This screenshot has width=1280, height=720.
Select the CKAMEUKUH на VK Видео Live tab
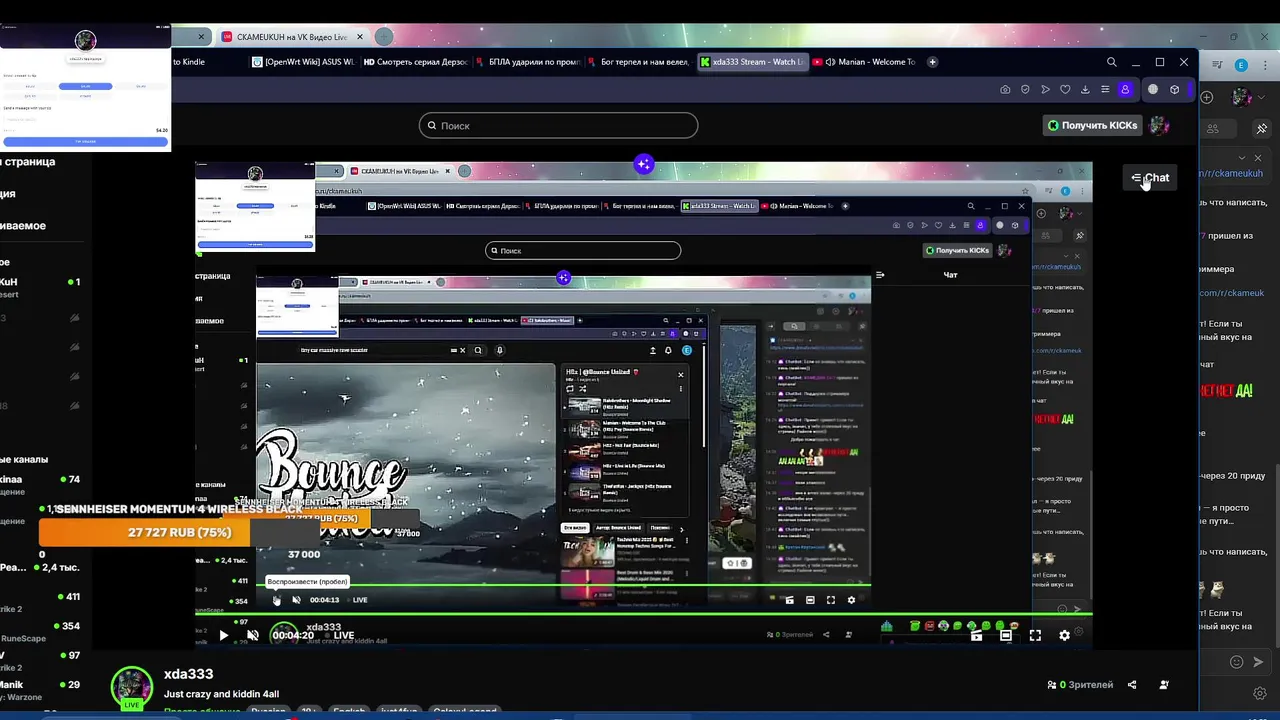click(291, 37)
